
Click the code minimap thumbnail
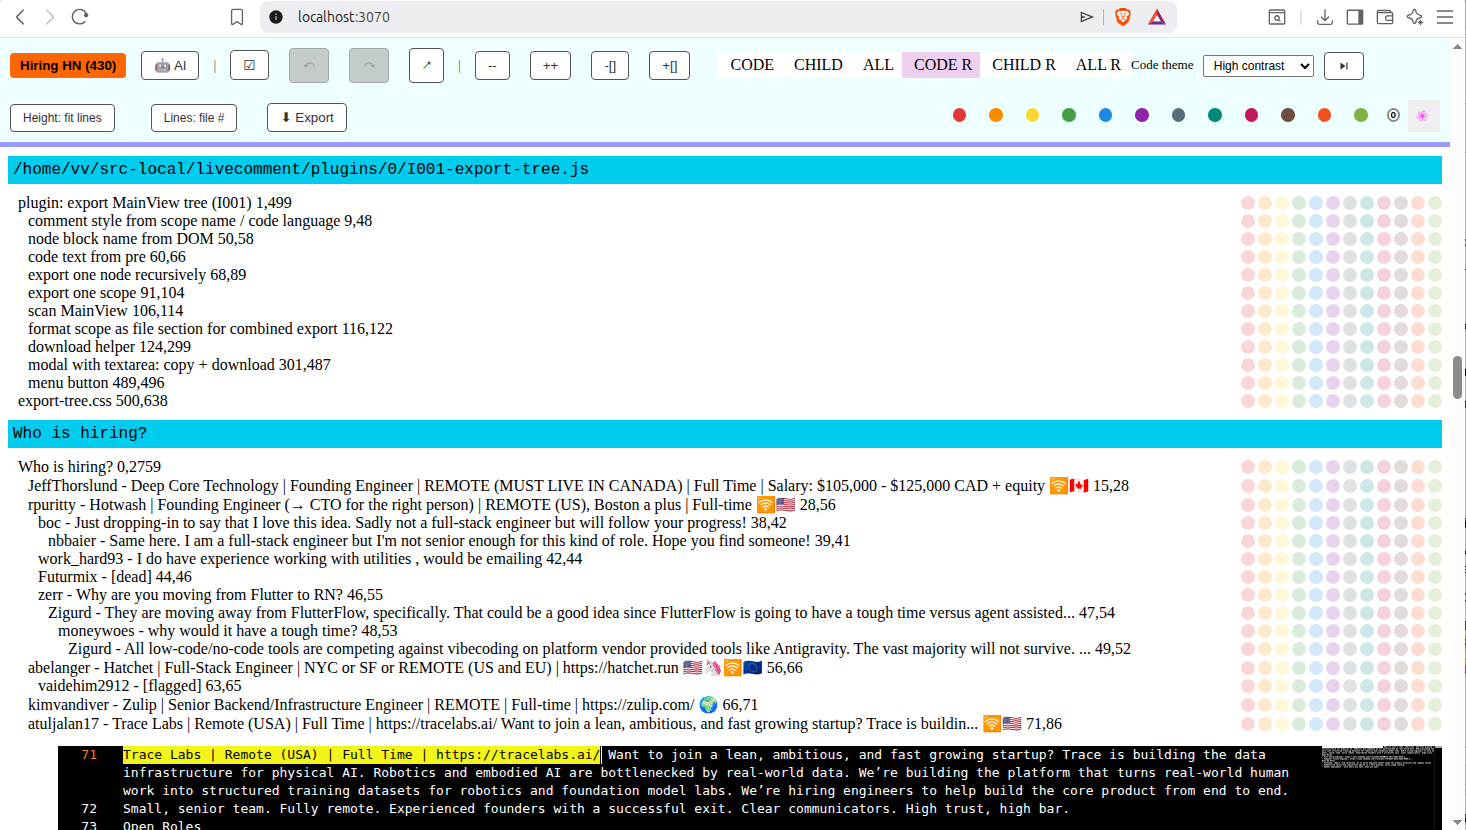1380,757
